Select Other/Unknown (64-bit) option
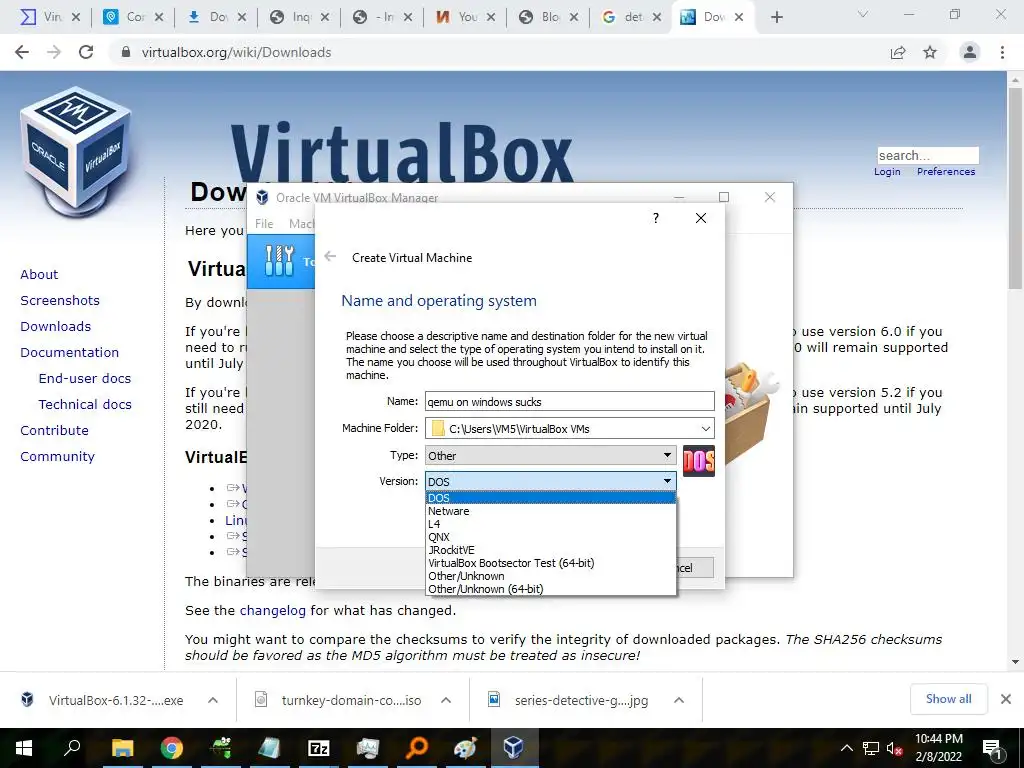Screen dimensions: 1024x768 551,589
